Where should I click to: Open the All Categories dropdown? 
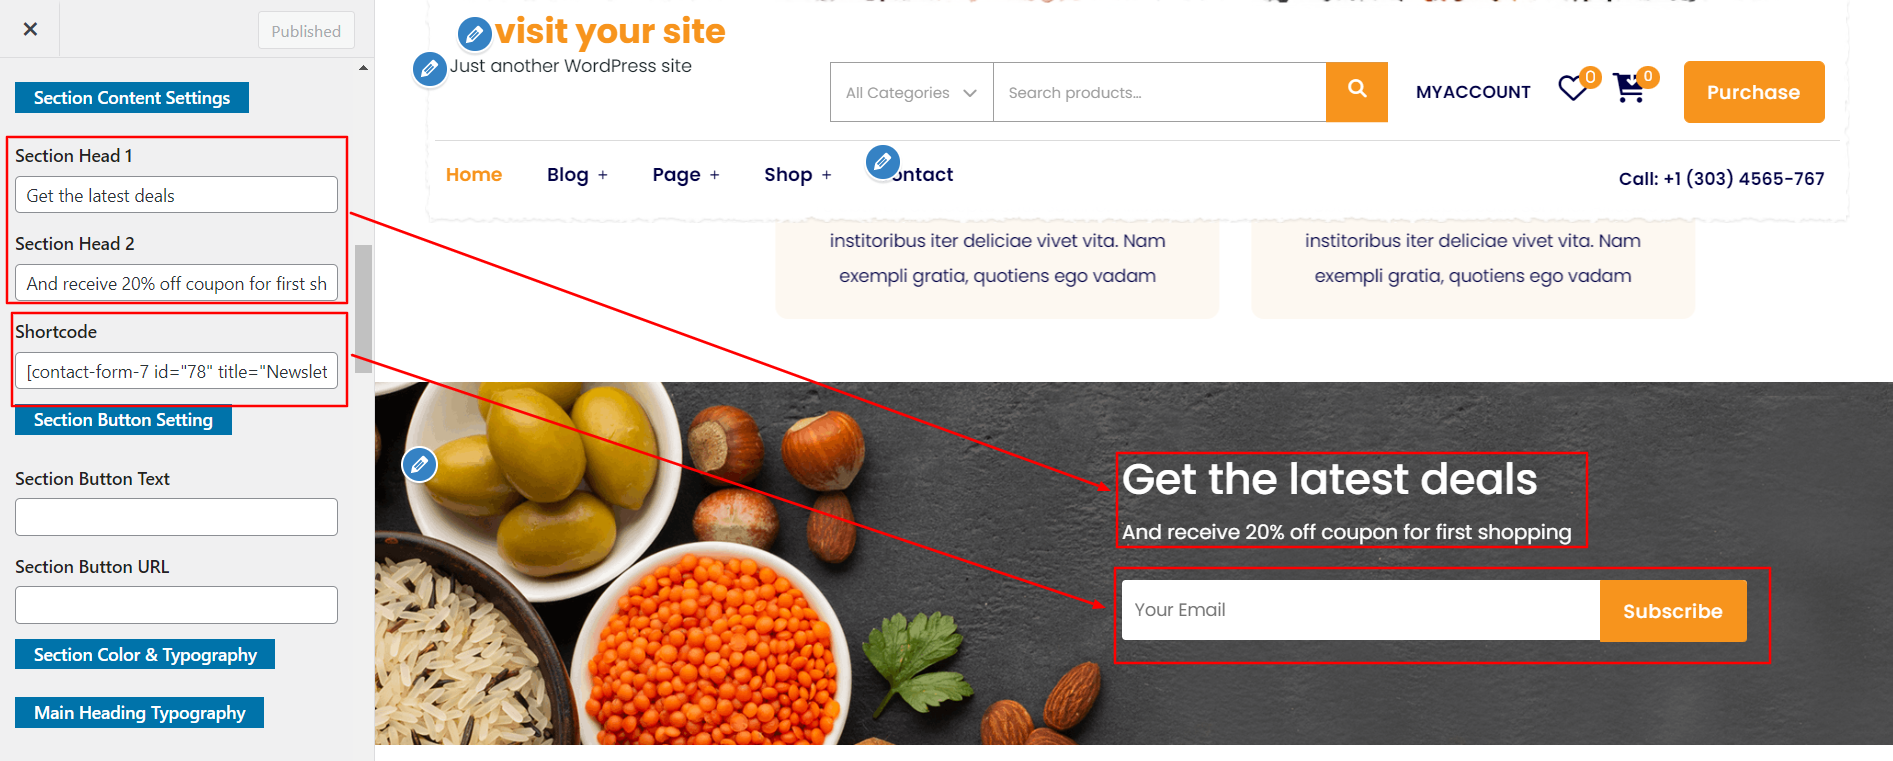912,92
